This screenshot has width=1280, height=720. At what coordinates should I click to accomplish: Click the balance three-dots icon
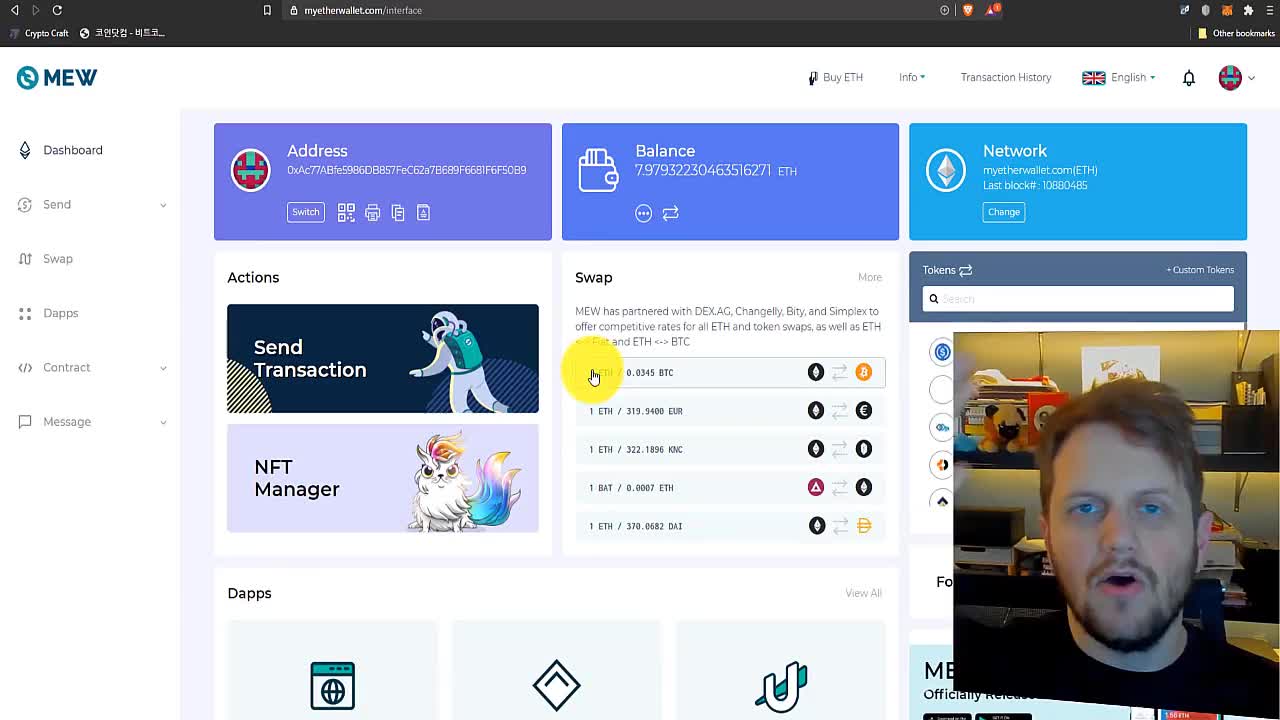[643, 213]
